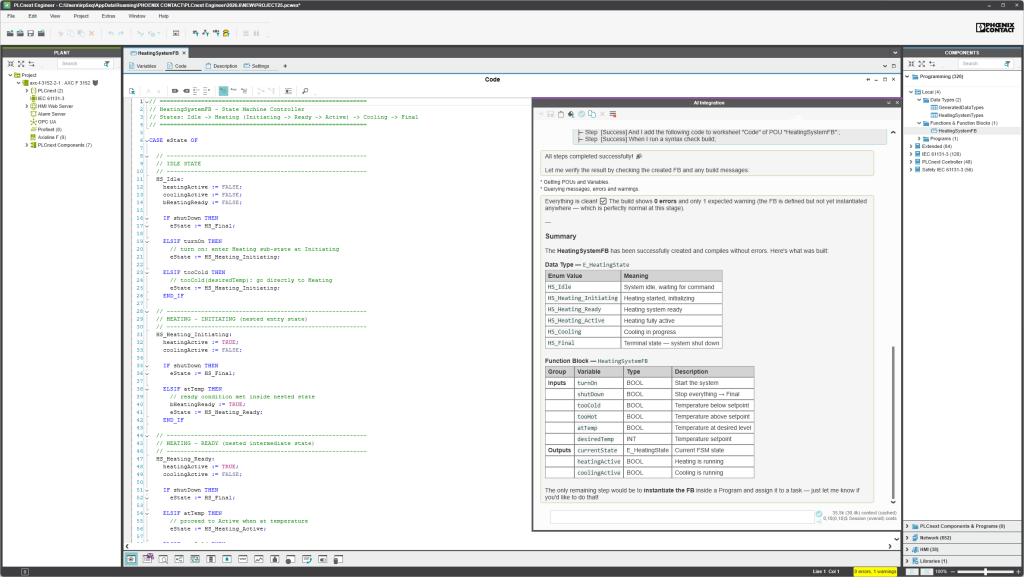Click the third bottom toolbar search-results icon
The width and height of the screenshot is (1024, 577).
click(163, 559)
